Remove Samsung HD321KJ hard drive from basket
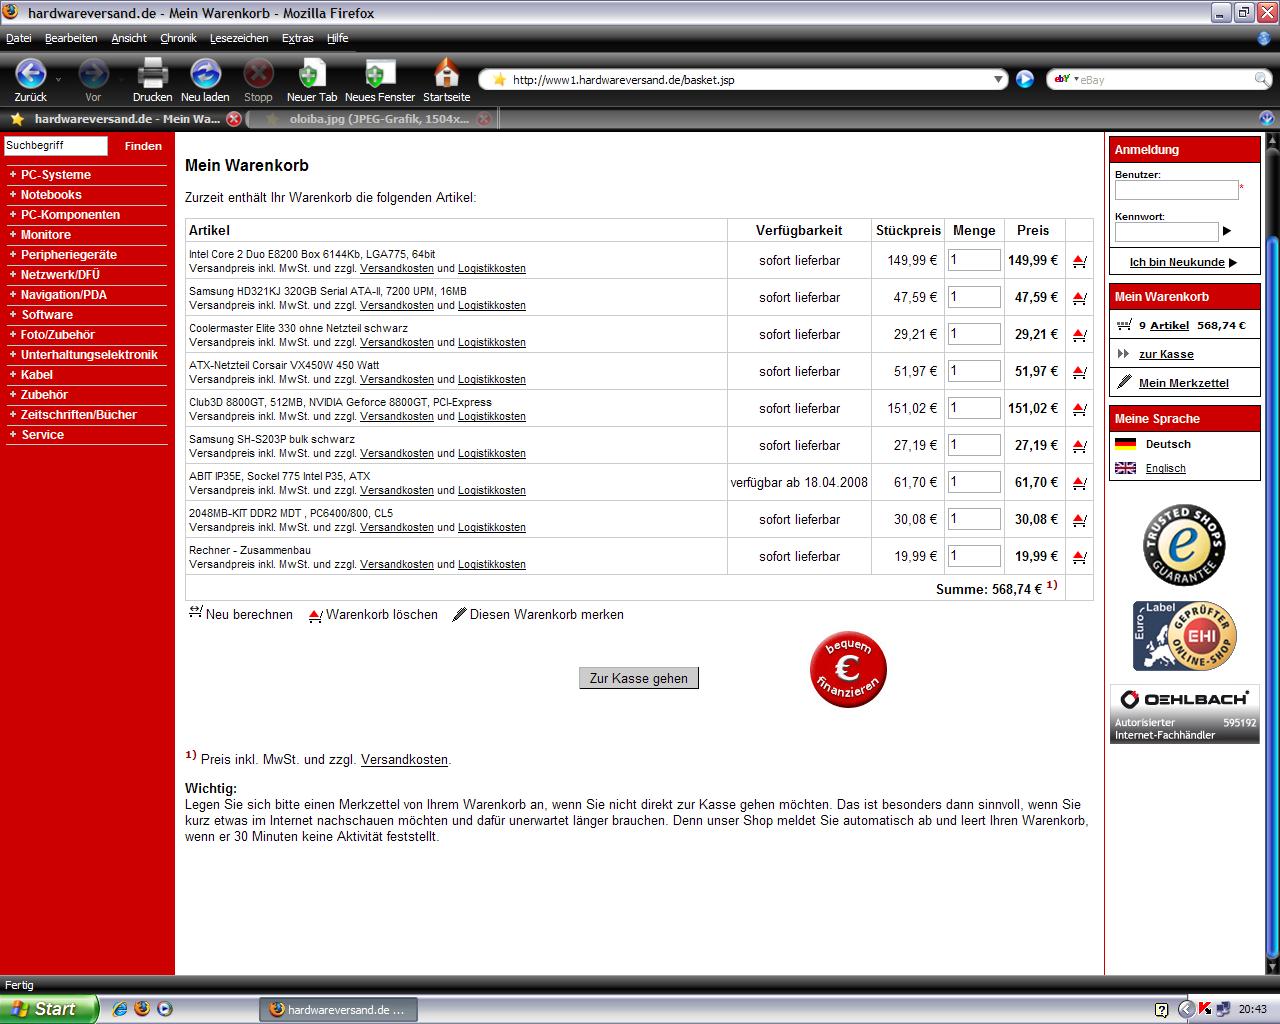Viewport: 1280px width, 1024px height. 1079,298
